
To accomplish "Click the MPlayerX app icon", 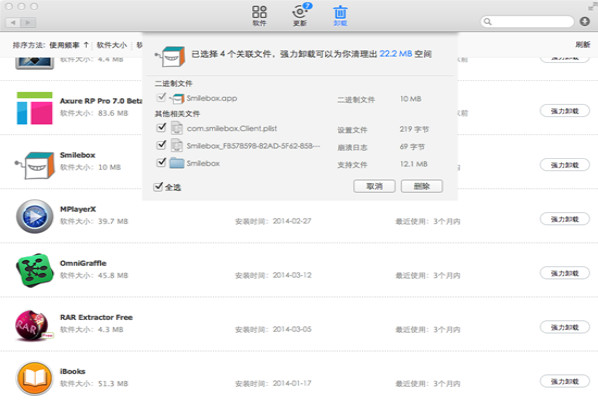I will 35,216.
